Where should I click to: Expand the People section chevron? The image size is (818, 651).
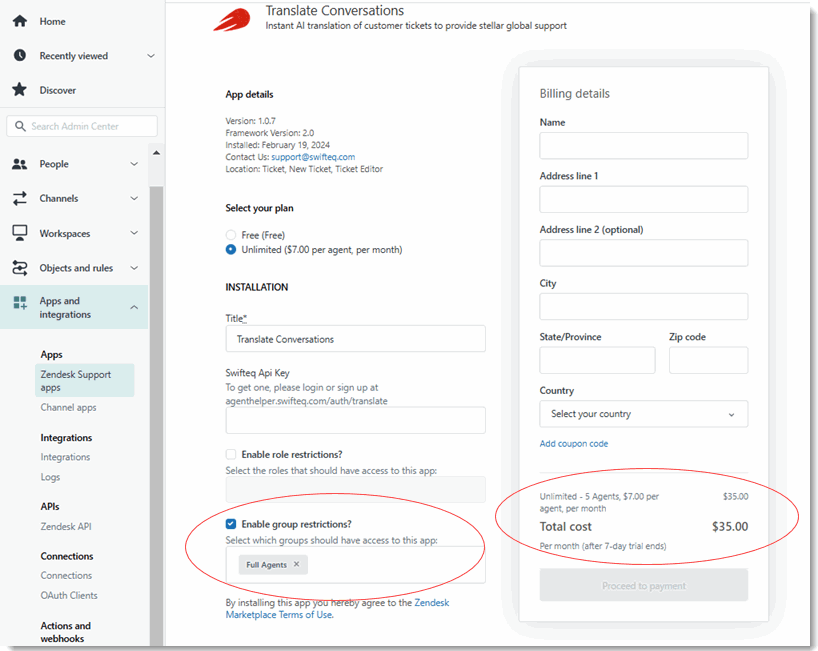(x=134, y=164)
